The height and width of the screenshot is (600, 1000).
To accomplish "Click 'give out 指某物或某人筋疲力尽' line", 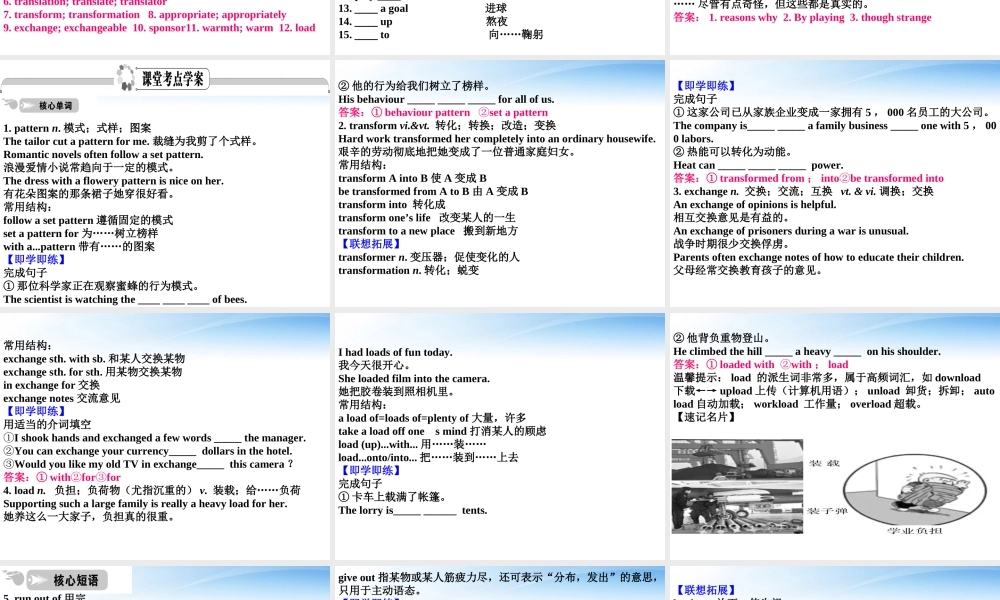I will [498, 577].
